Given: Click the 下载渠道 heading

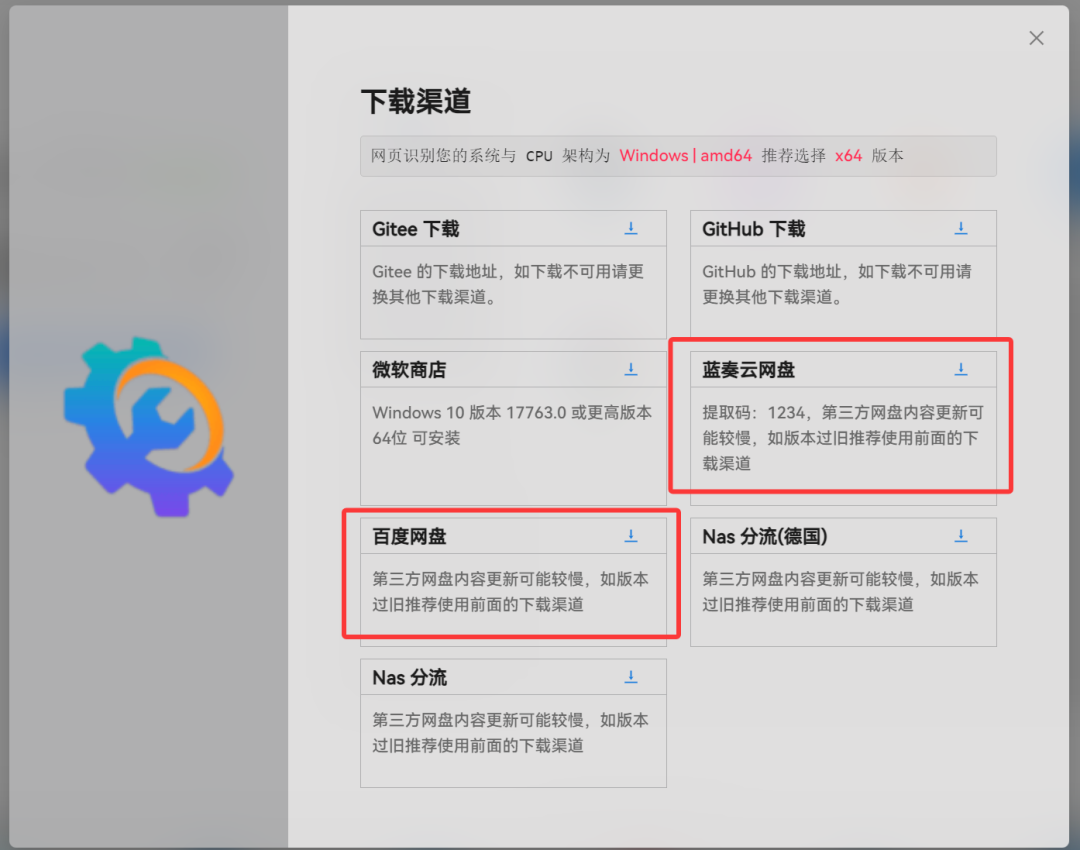Looking at the screenshot, I should (416, 101).
